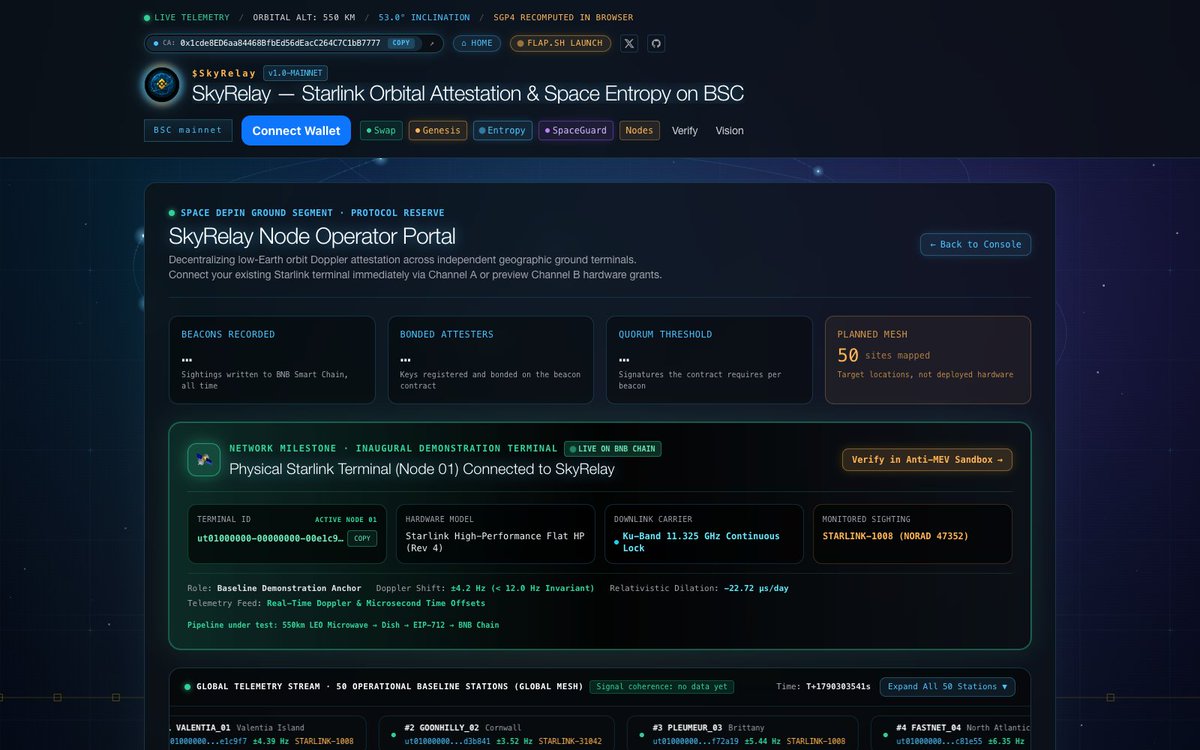
Task: Open the Vision page
Action: 729,130
